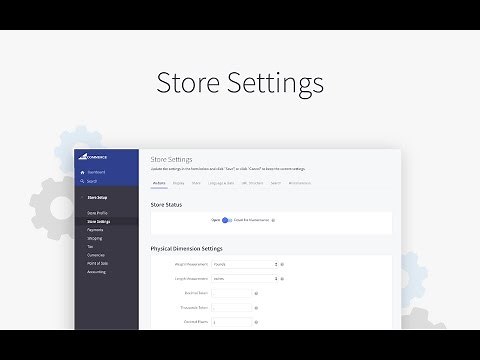Image resolution: width=480 pixels, height=360 pixels.
Task: Open the Miscellaneous tab
Action: point(300,183)
